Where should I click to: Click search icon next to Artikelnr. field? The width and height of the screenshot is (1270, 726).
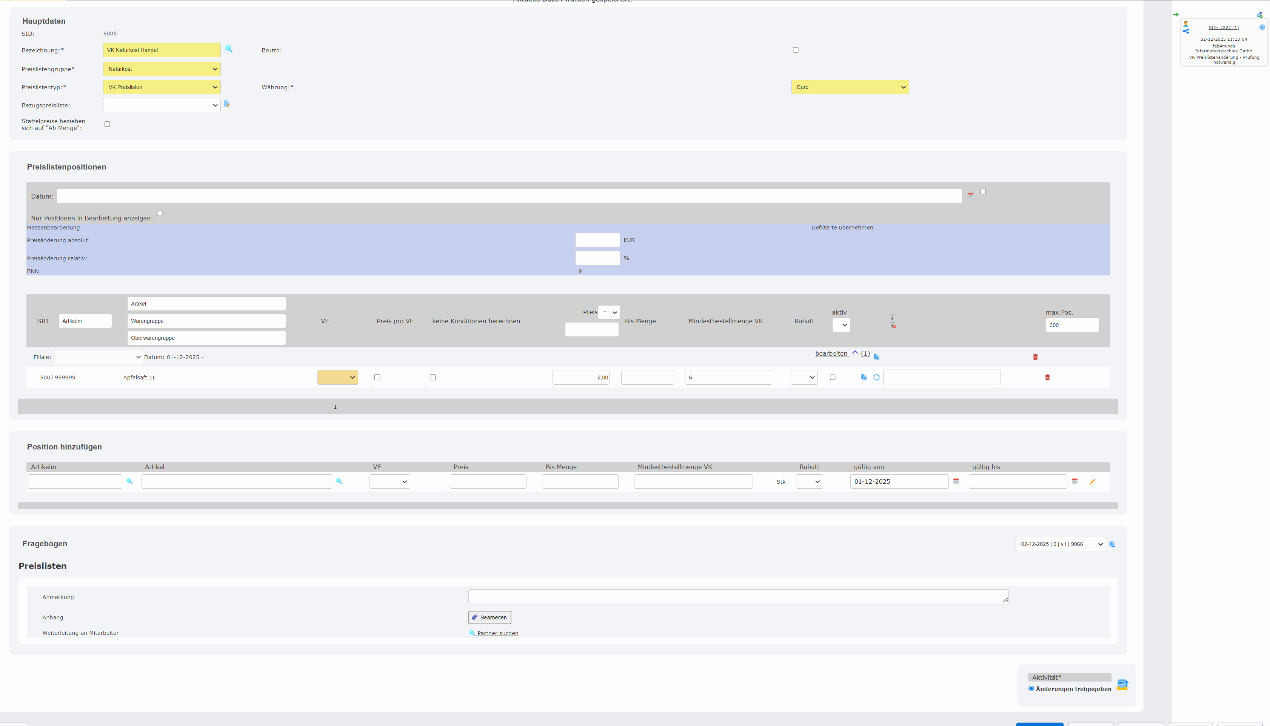click(x=129, y=481)
